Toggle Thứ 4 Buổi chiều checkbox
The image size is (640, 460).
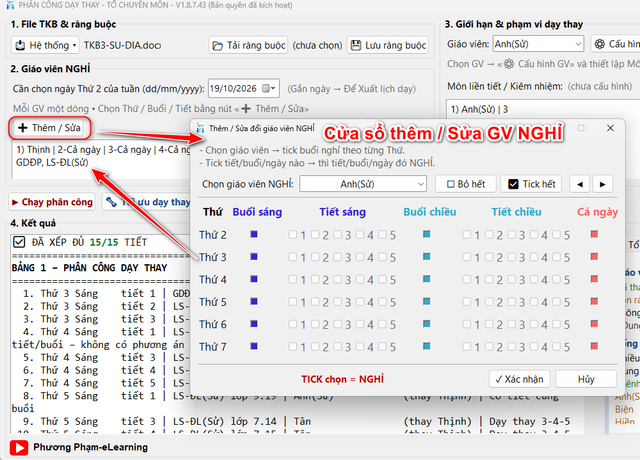point(427,279)
